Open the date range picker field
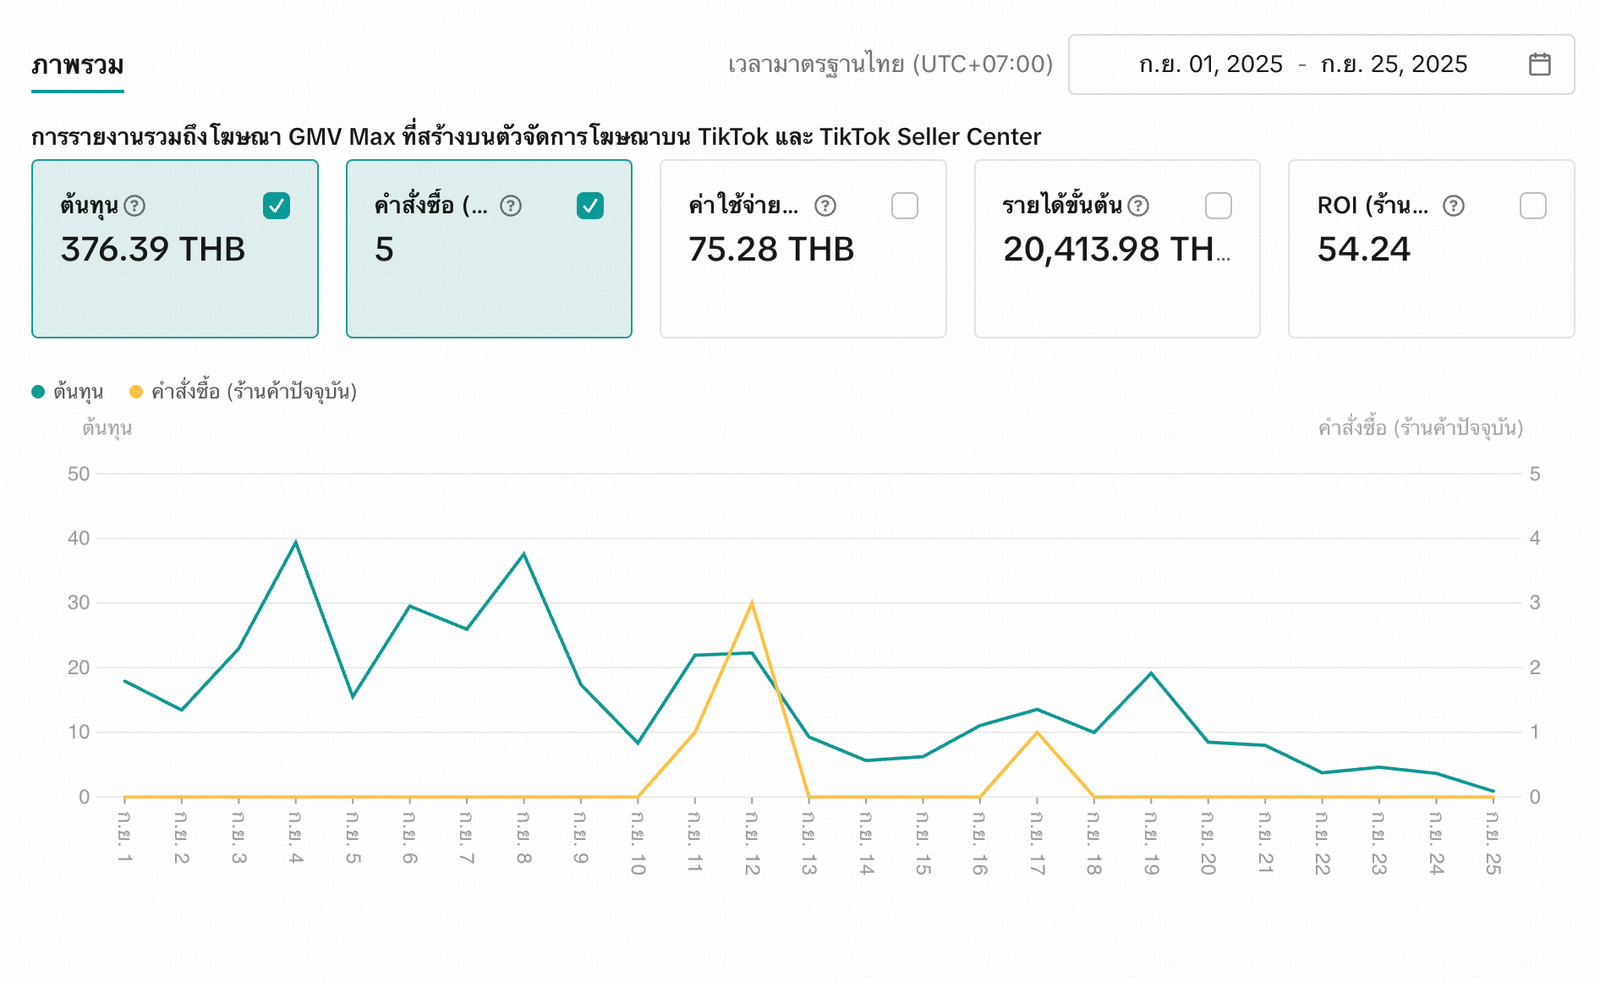This screenshot has height=983, width=1600. [1320, 65]
